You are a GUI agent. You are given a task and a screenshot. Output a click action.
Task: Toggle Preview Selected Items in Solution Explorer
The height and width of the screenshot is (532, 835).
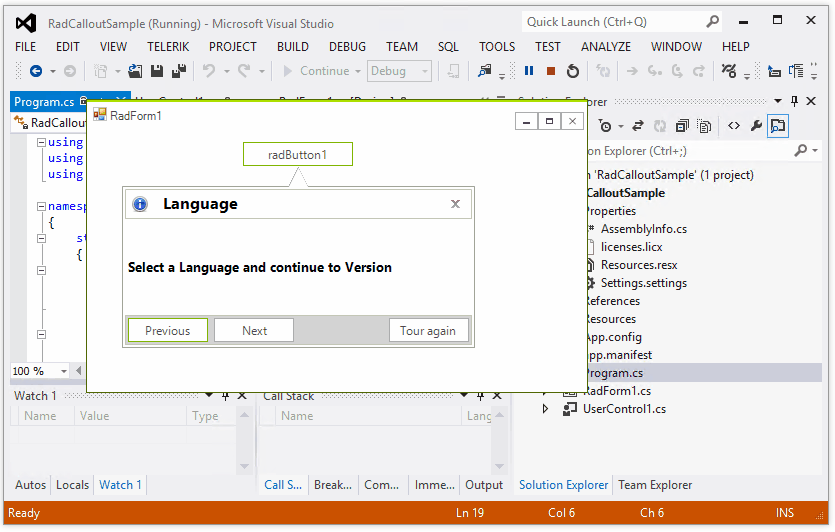point(778,126)
